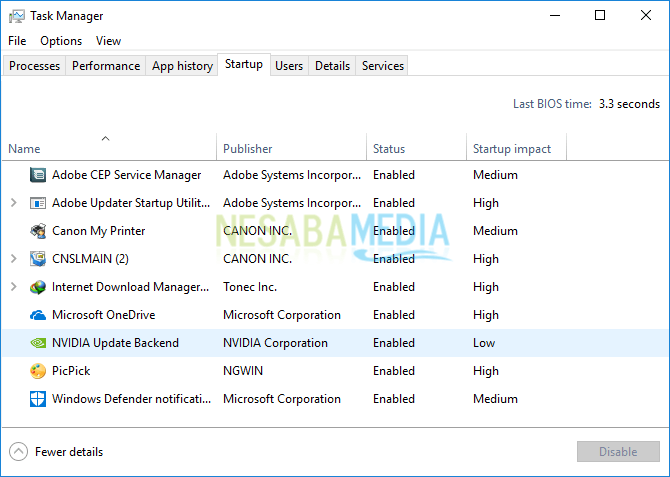Click the Low startup impact value
The width and height of the screenshot is (670, 477).
coord(484,343)
